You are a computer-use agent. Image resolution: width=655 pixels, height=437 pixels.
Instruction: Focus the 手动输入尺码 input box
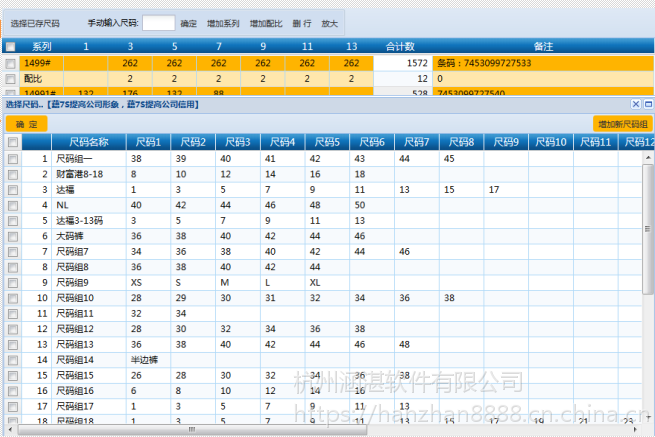pyautogui.click(x=159, y=23)
